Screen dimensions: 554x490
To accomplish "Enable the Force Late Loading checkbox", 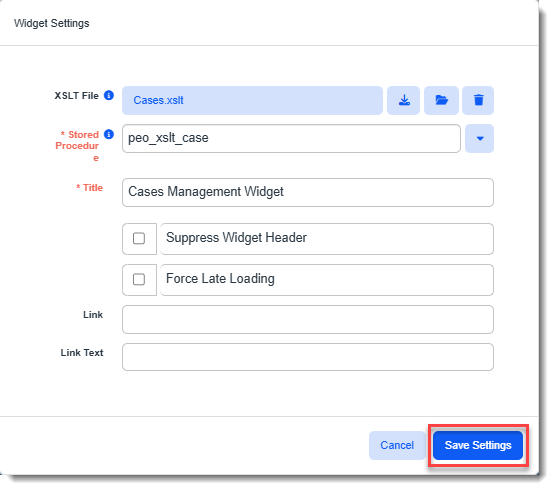I will click(x=139, y=279).
